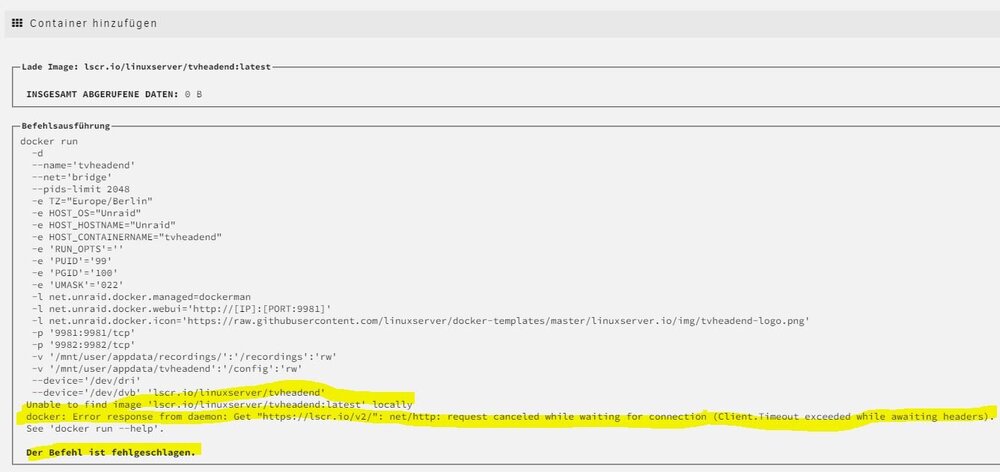This screenshot has width=1000, height=472.
Task: Click the net.unraid.docker.webui label line
Action: 182,309
